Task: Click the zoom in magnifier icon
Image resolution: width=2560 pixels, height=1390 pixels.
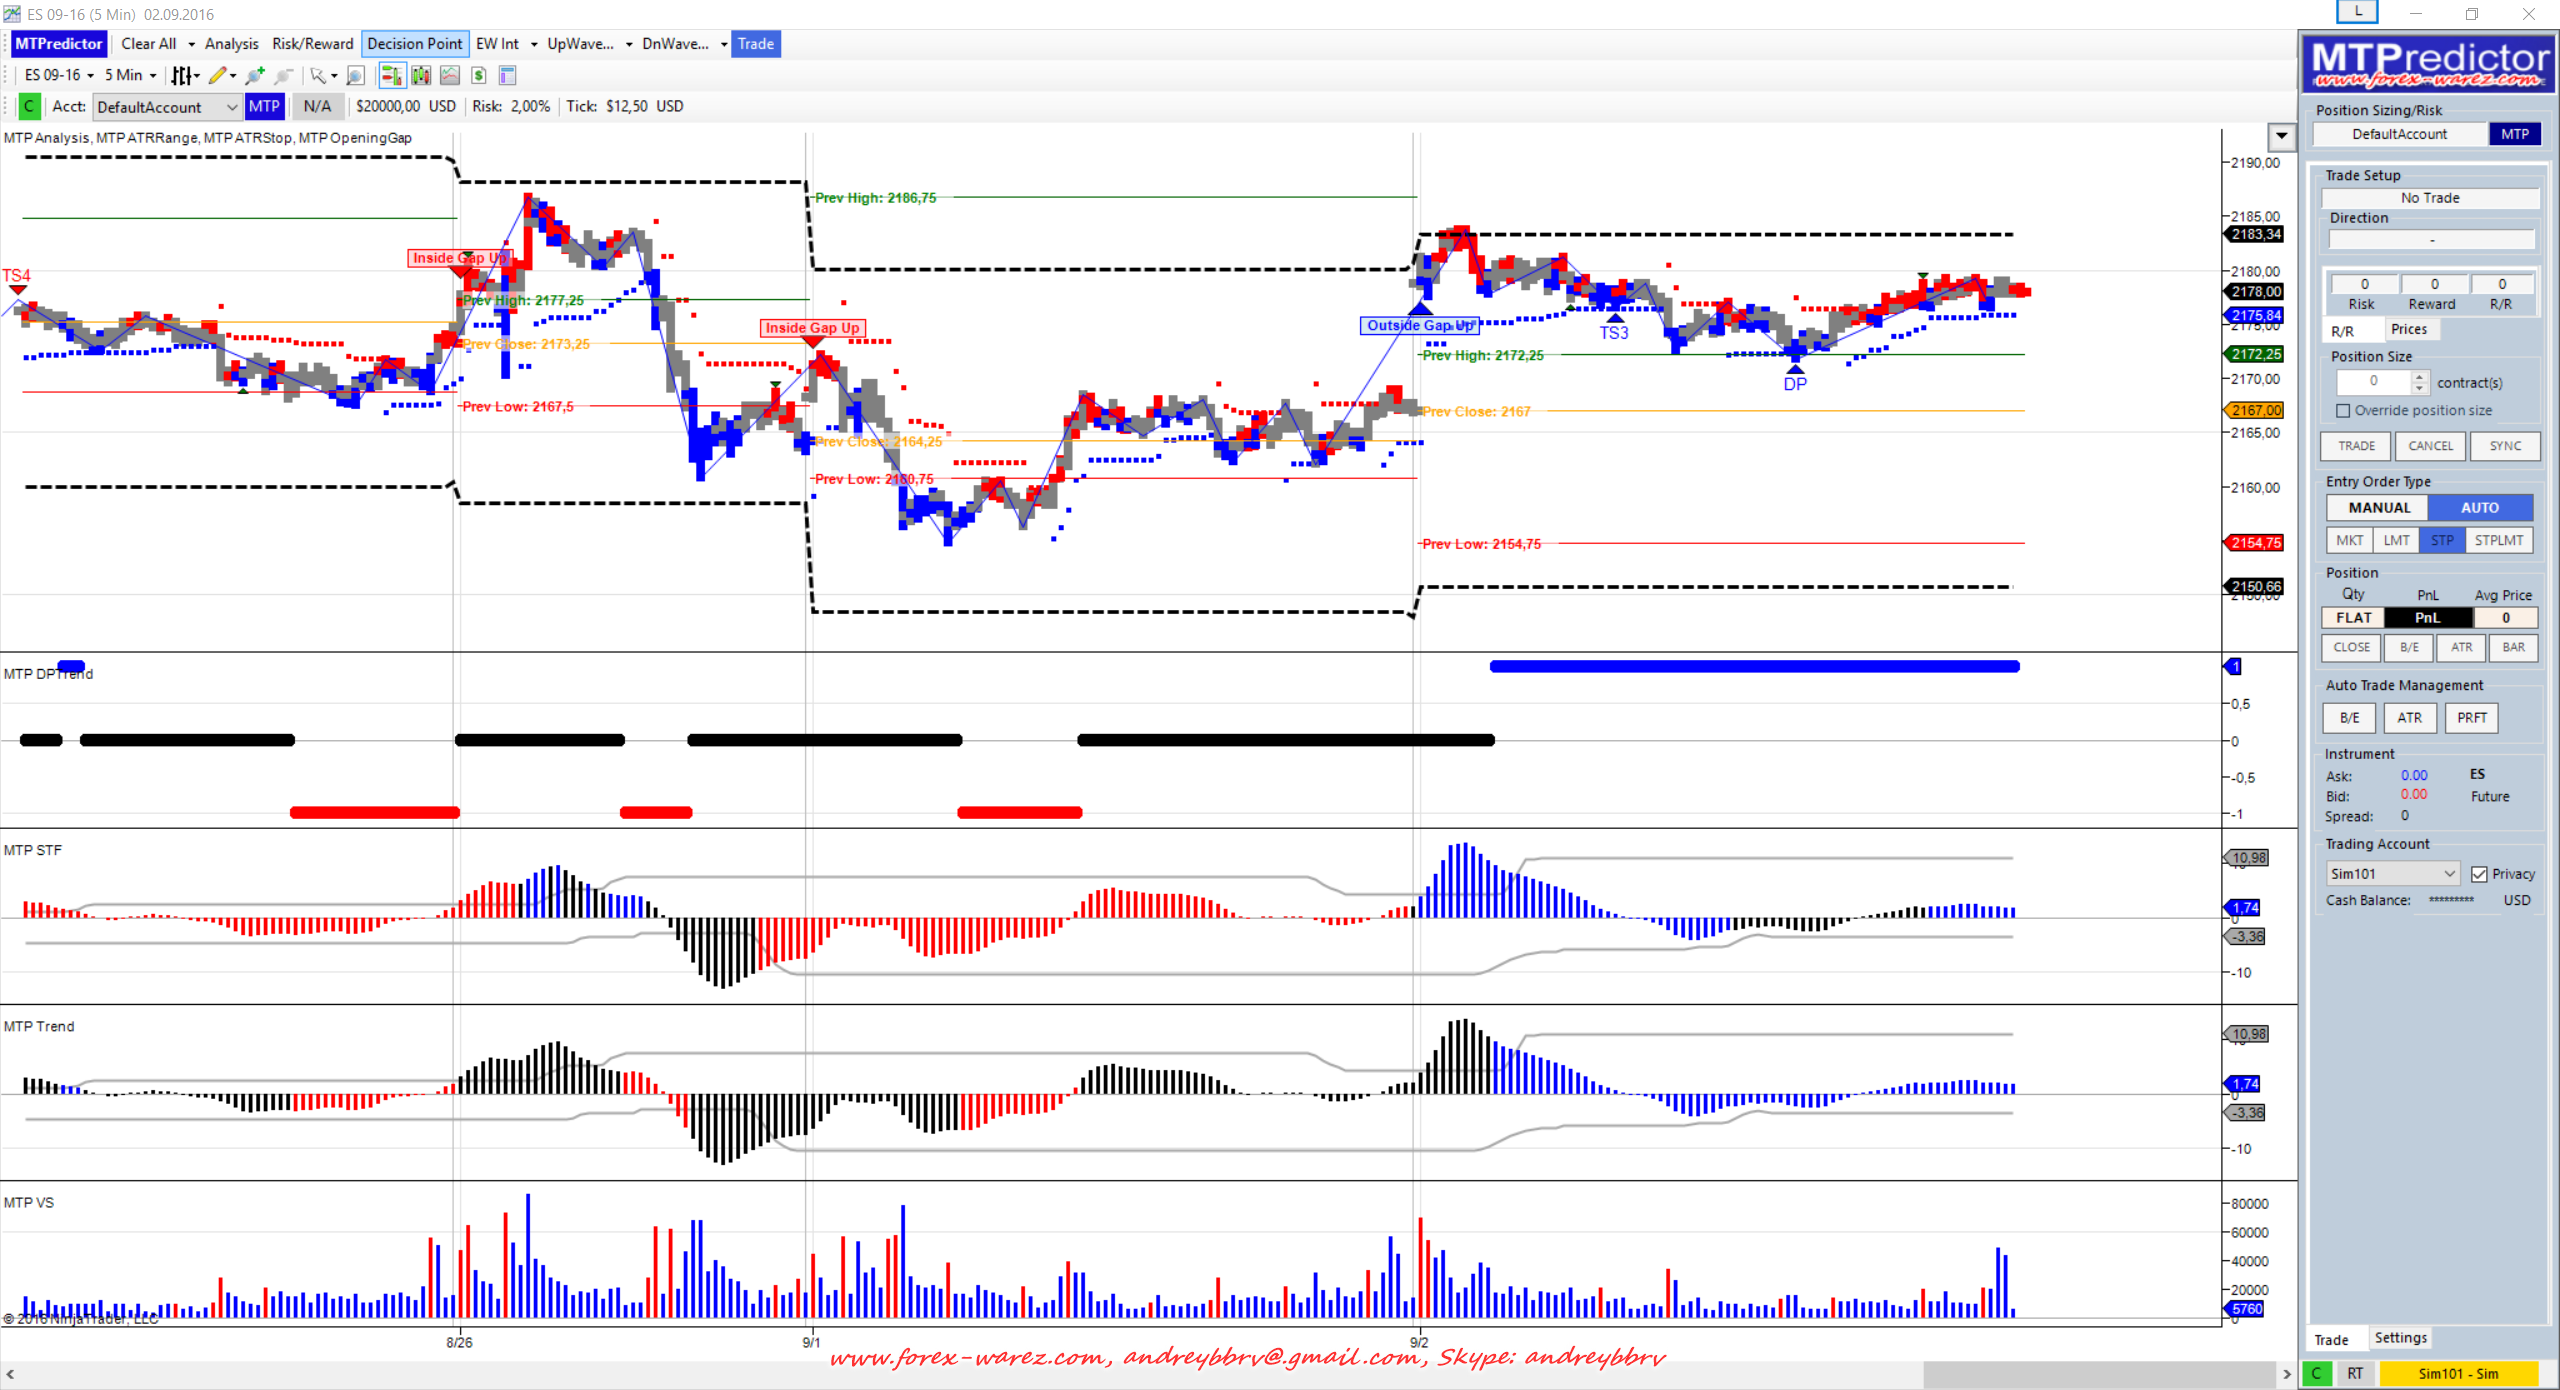Action: (x=256, y=76)
